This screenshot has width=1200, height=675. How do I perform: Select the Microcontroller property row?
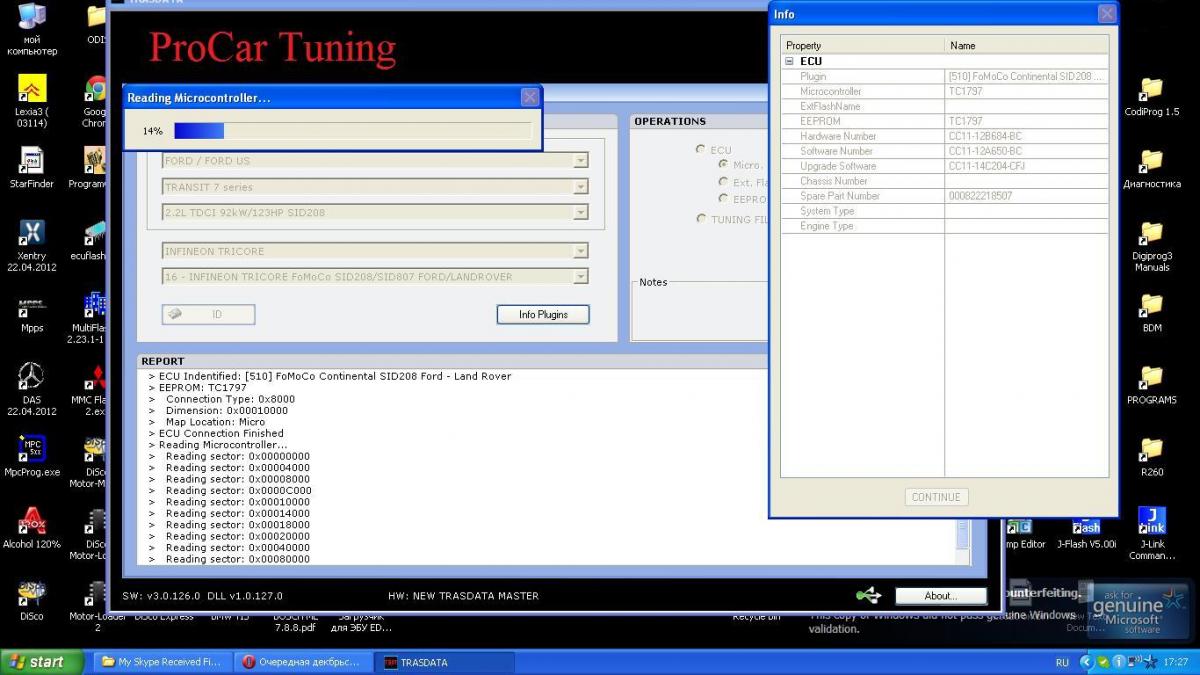(945, 91)
